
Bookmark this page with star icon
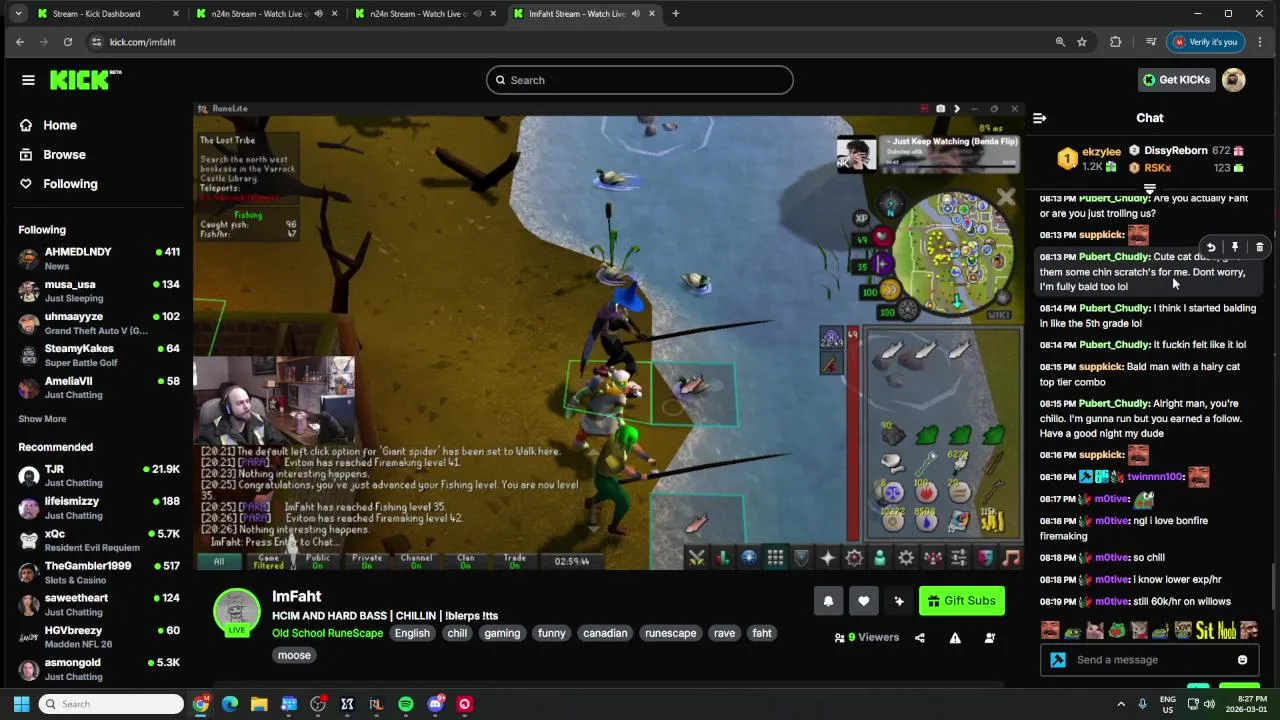point(1082,42)
